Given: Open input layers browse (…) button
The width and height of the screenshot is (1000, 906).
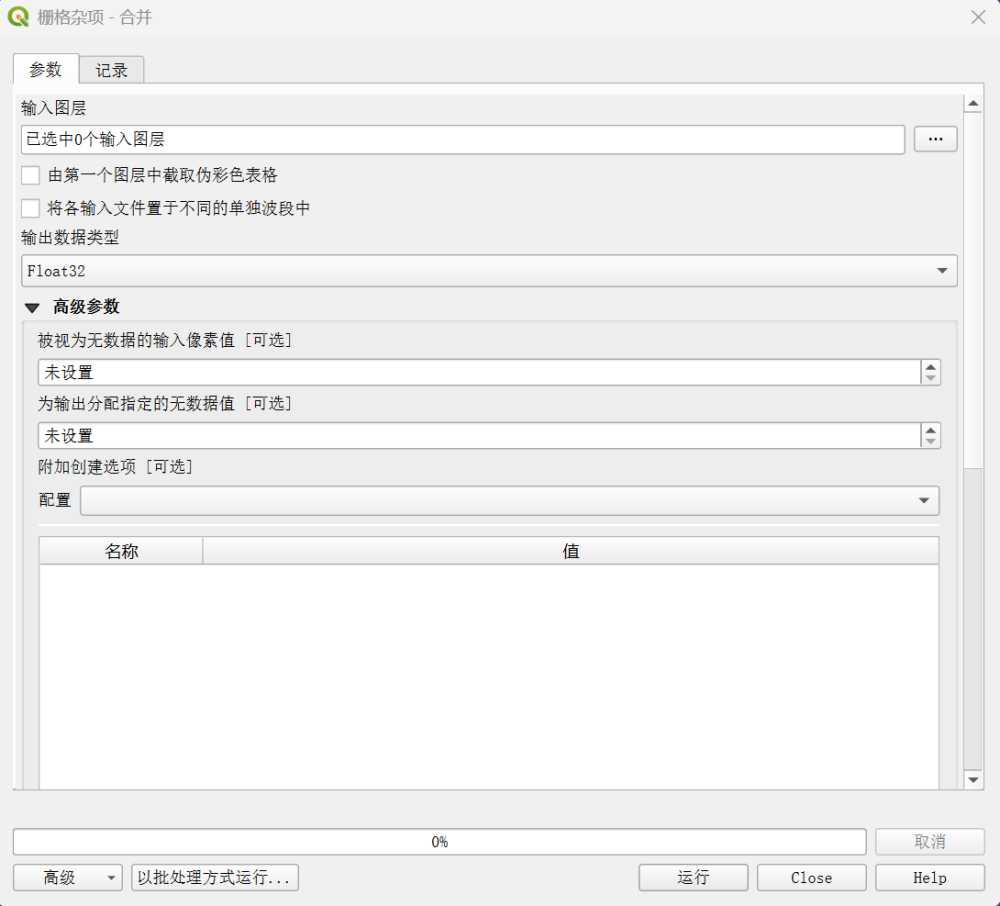Looking at the screenshot, I should [935, 140].
